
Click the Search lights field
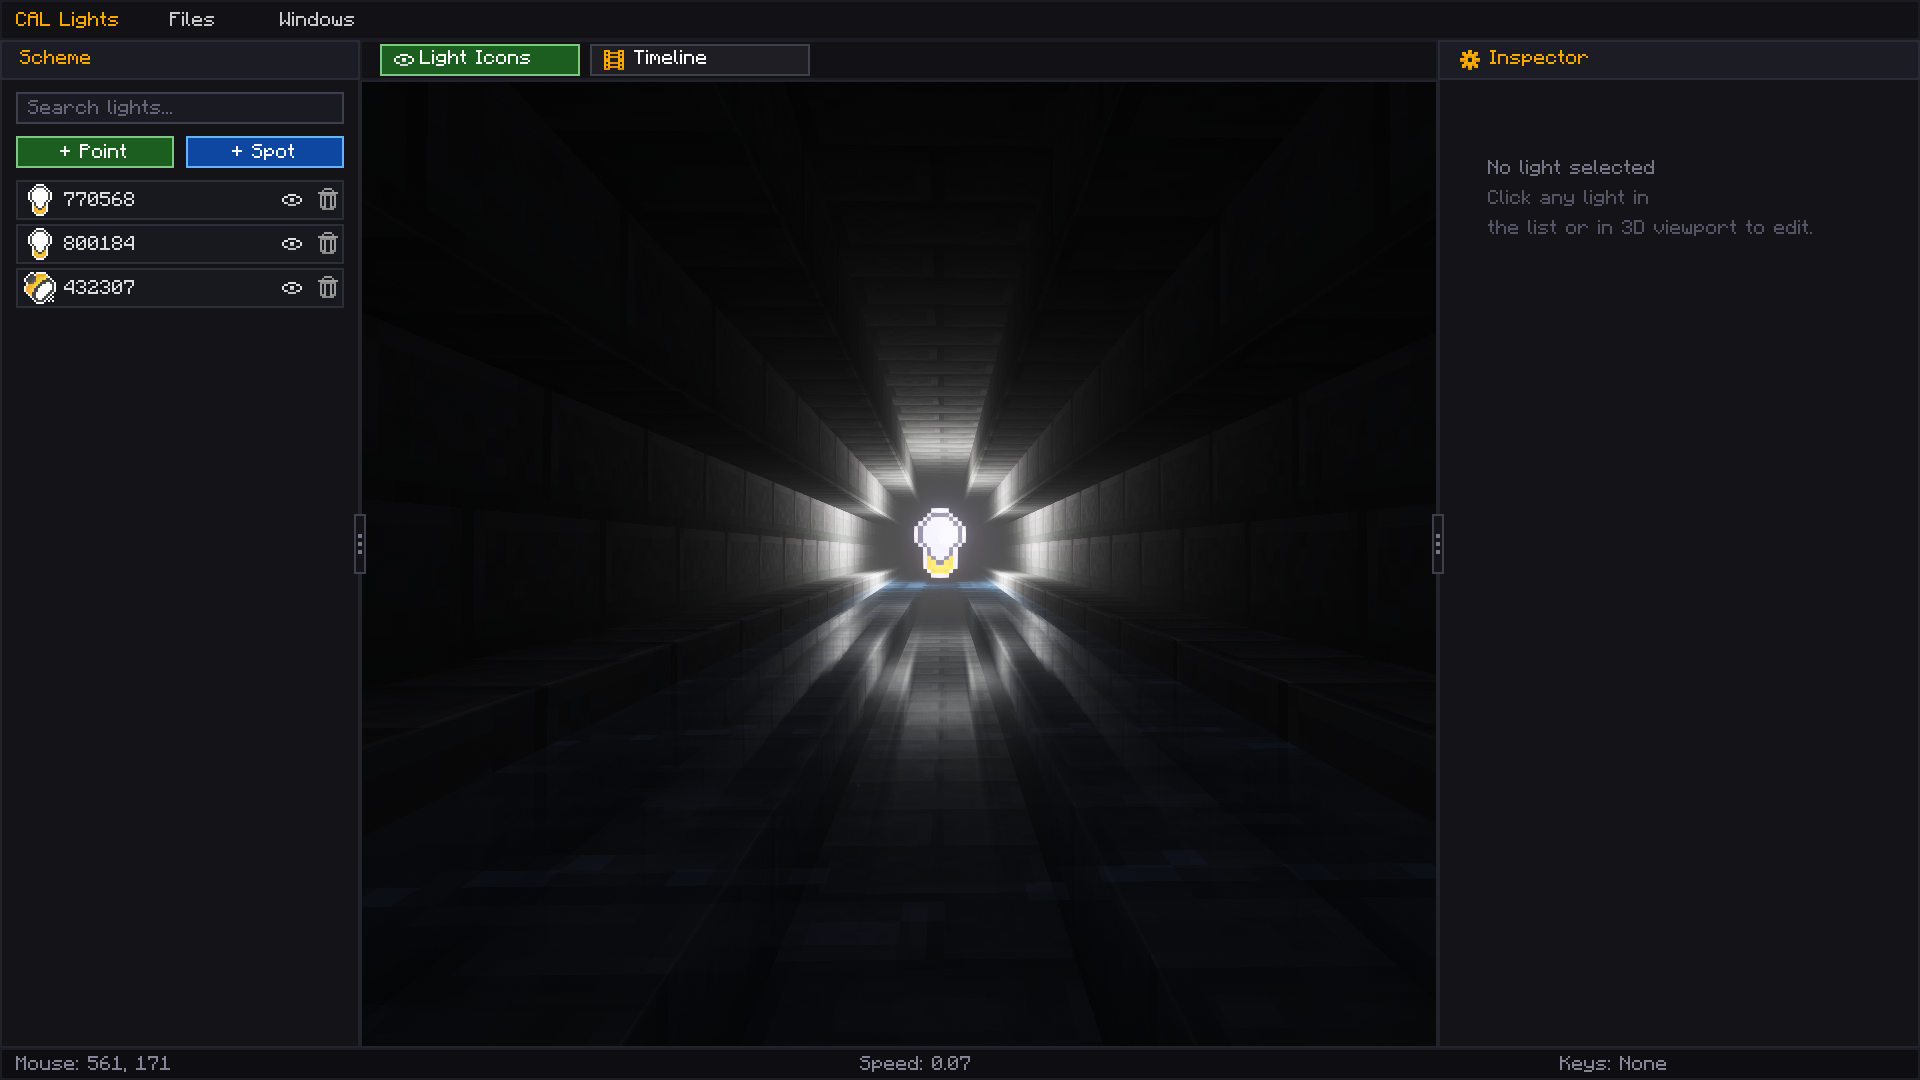(180, 108)
